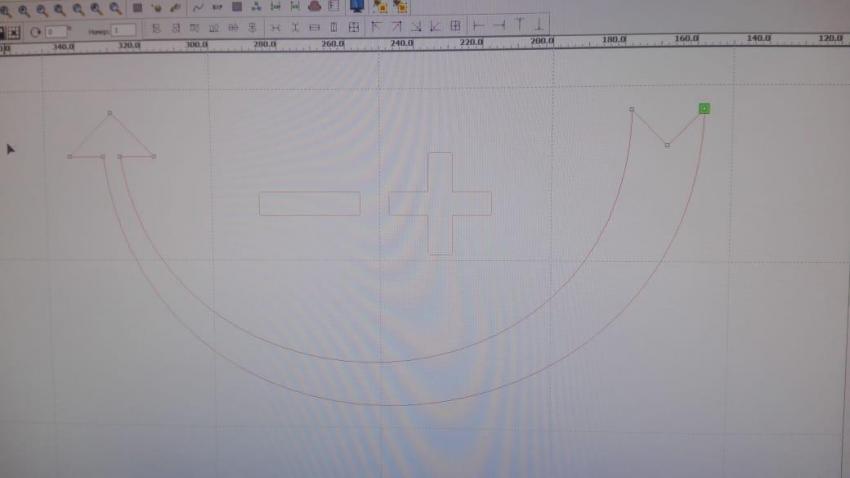This screenshot has width=850, height=478.
Task: Click the minus-shaped rectangle outline
Action: coord(310,203)
